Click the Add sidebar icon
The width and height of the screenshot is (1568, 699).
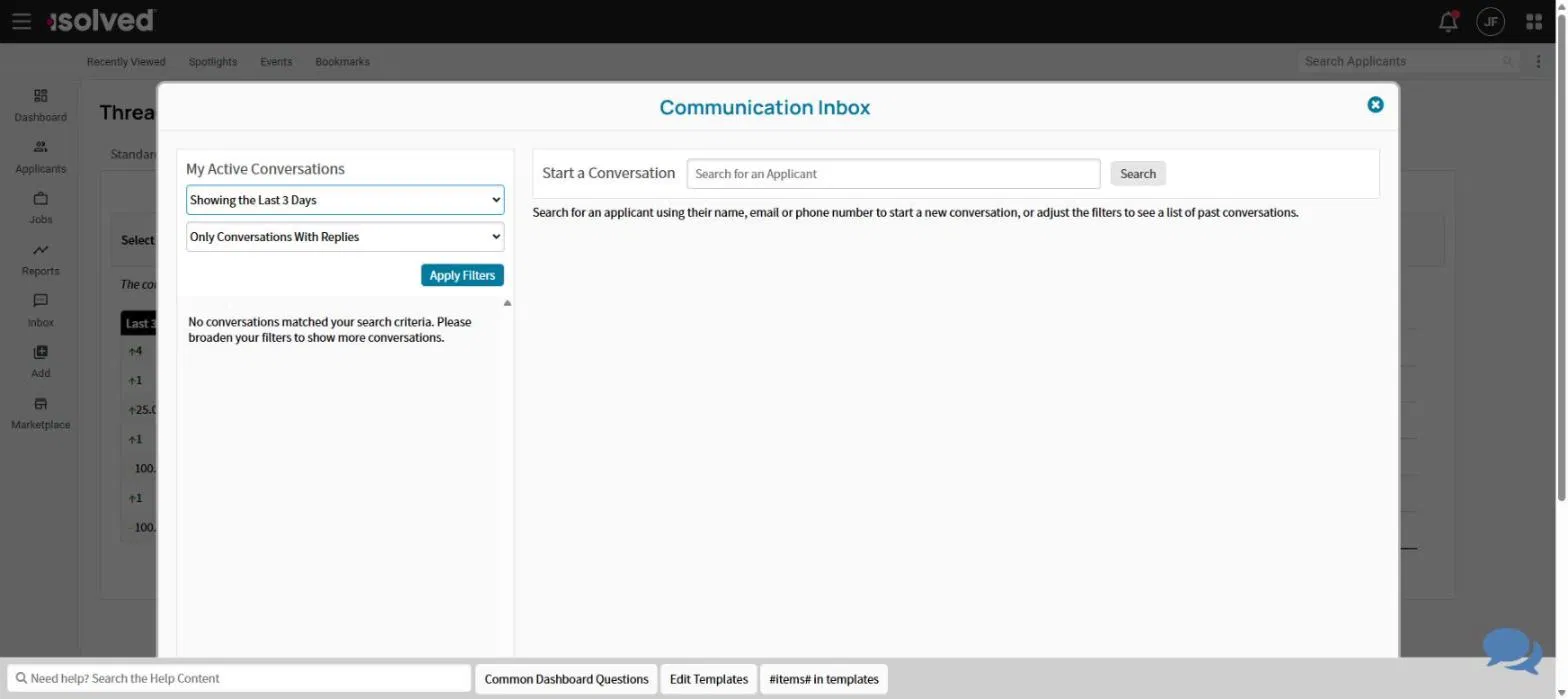(x=41, y=362)
